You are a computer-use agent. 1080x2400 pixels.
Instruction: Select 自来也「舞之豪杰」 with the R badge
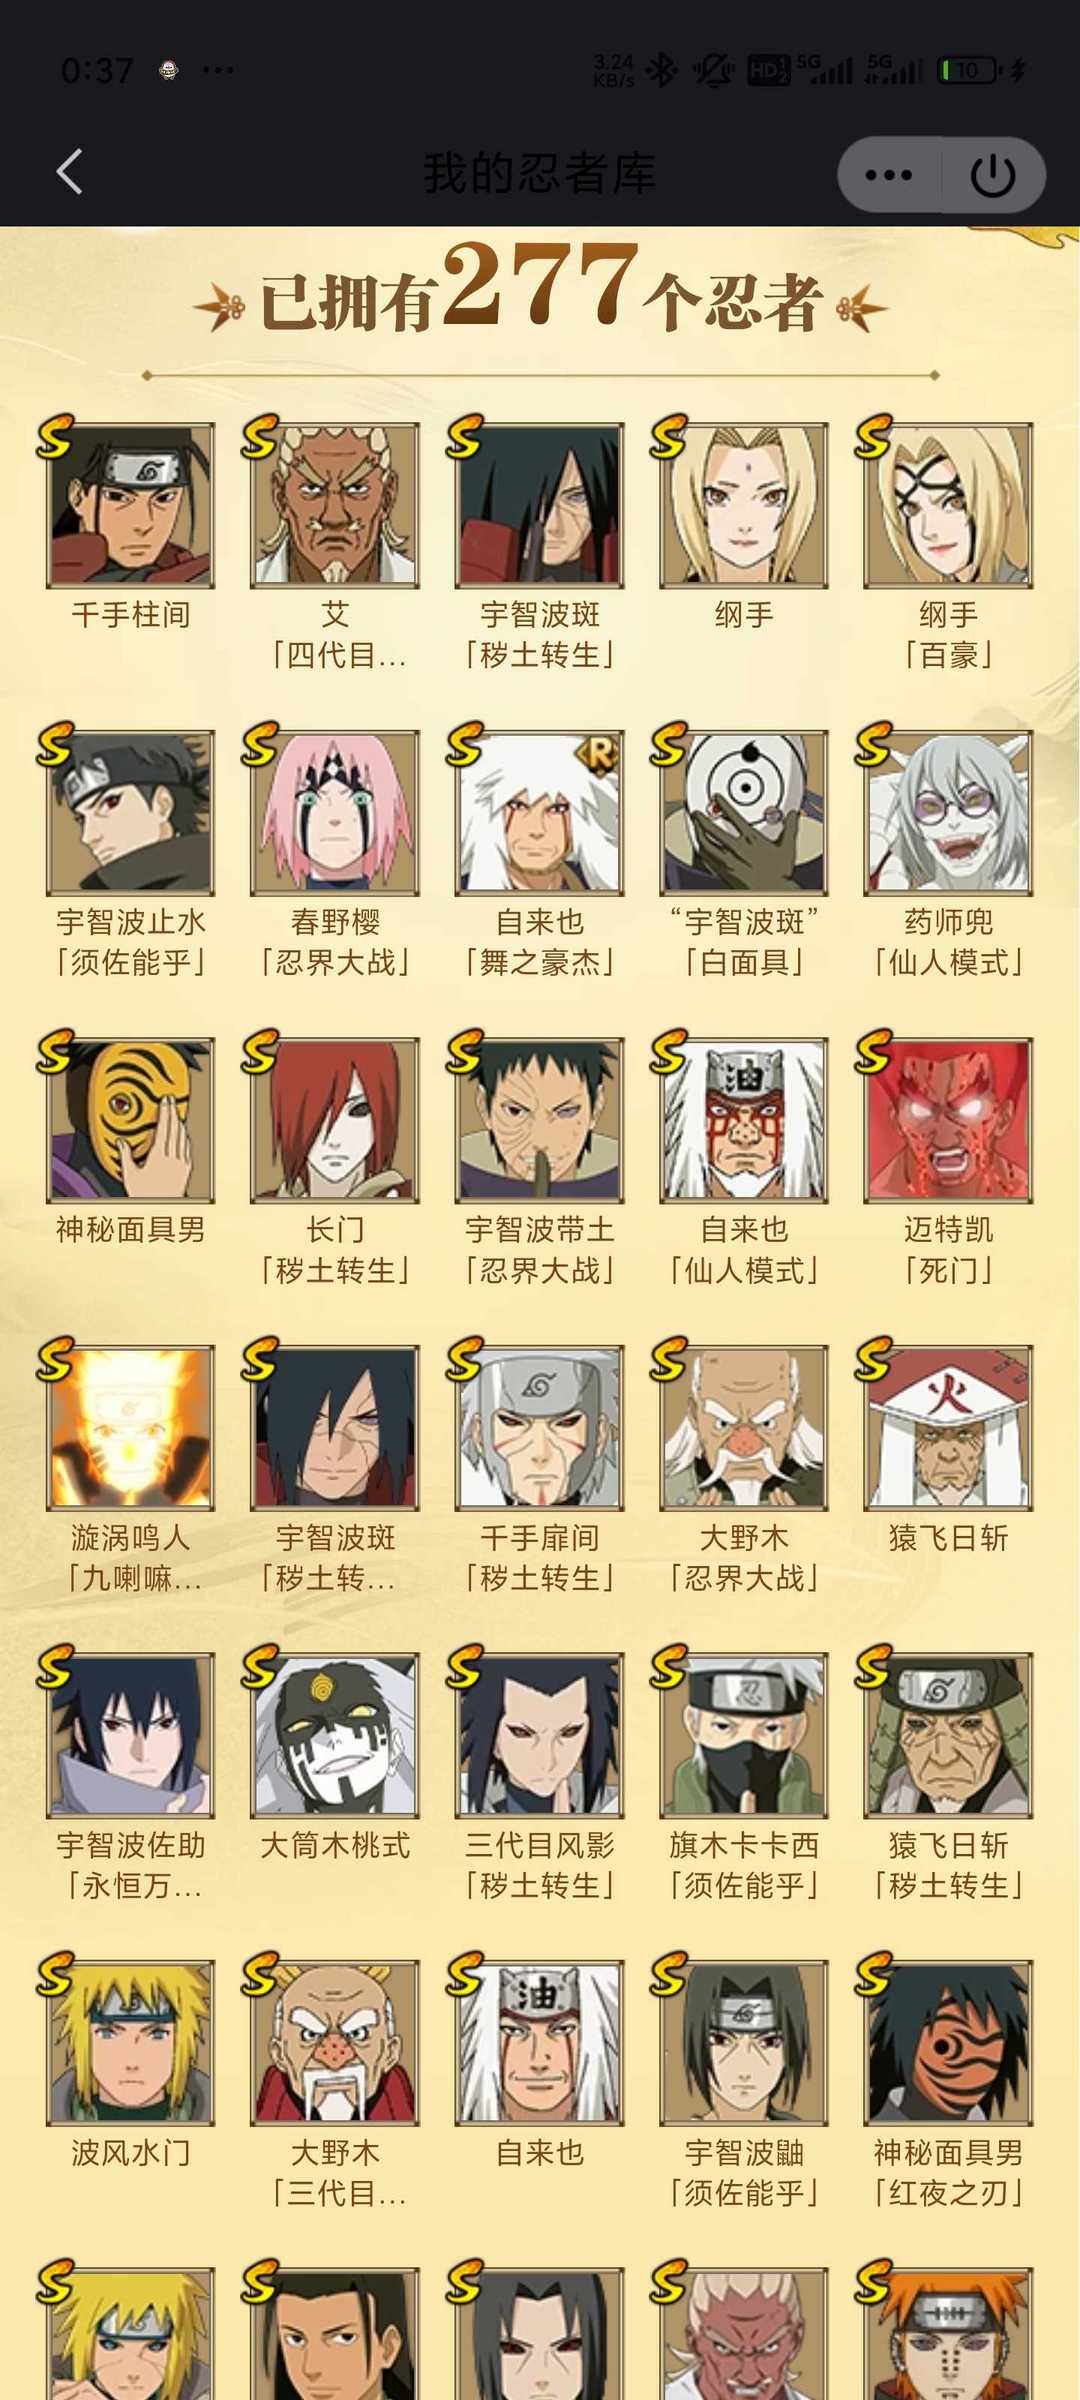[x=540, y=812]
